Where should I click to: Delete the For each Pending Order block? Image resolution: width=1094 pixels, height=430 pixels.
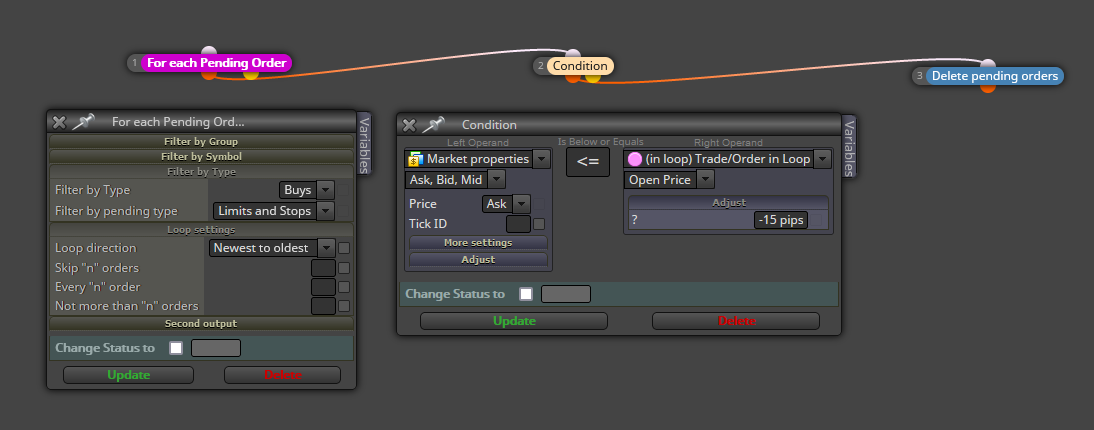coord(283,375)
